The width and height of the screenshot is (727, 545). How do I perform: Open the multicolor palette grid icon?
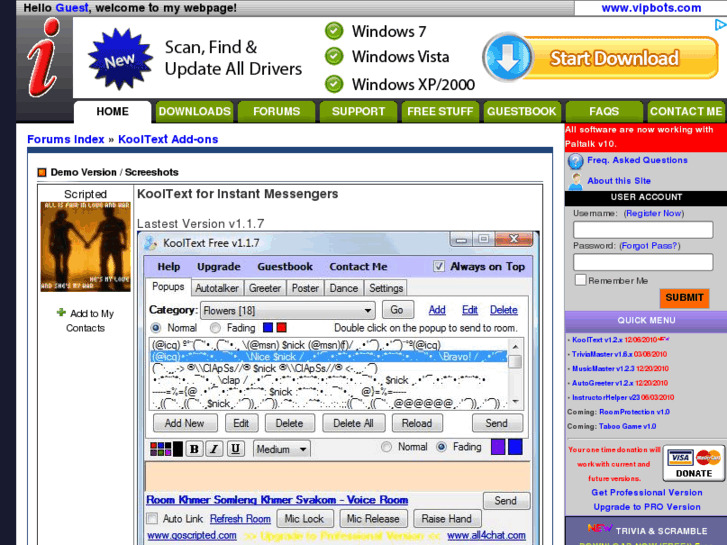[x=160, y=449]
